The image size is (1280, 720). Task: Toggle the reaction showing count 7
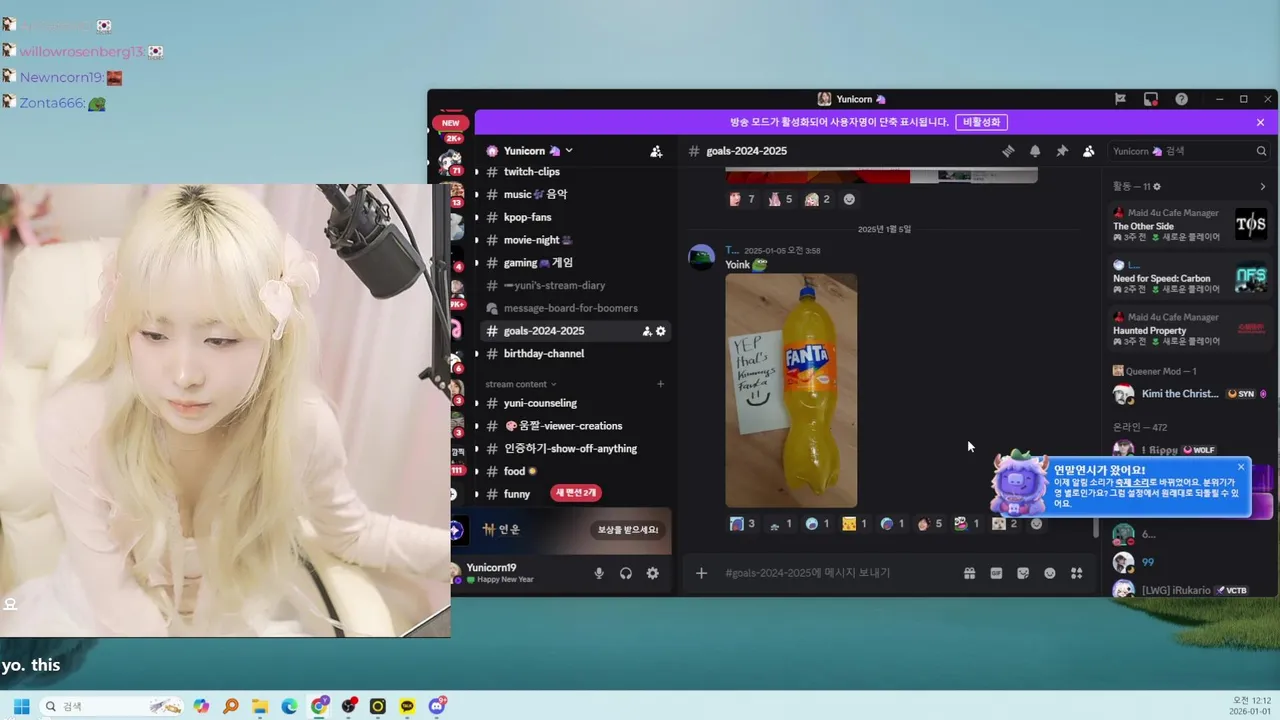click(741, 199)
